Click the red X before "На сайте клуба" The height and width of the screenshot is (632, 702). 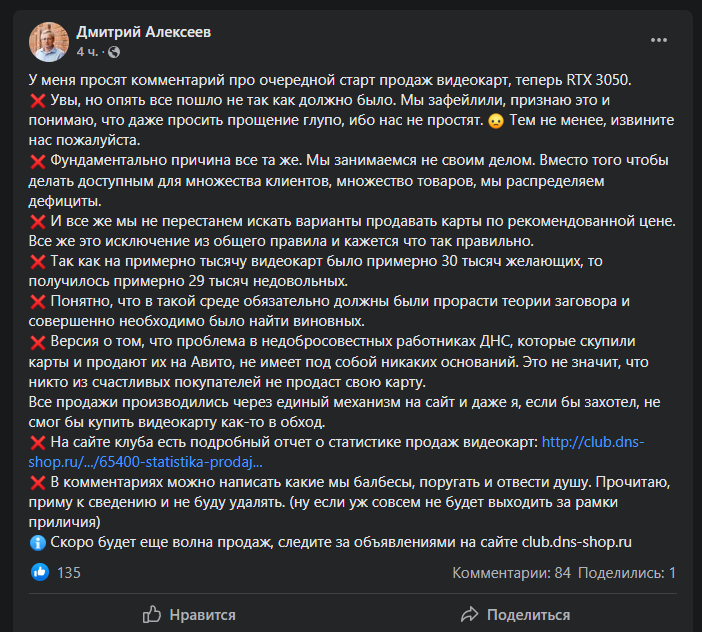coord(38,442)
